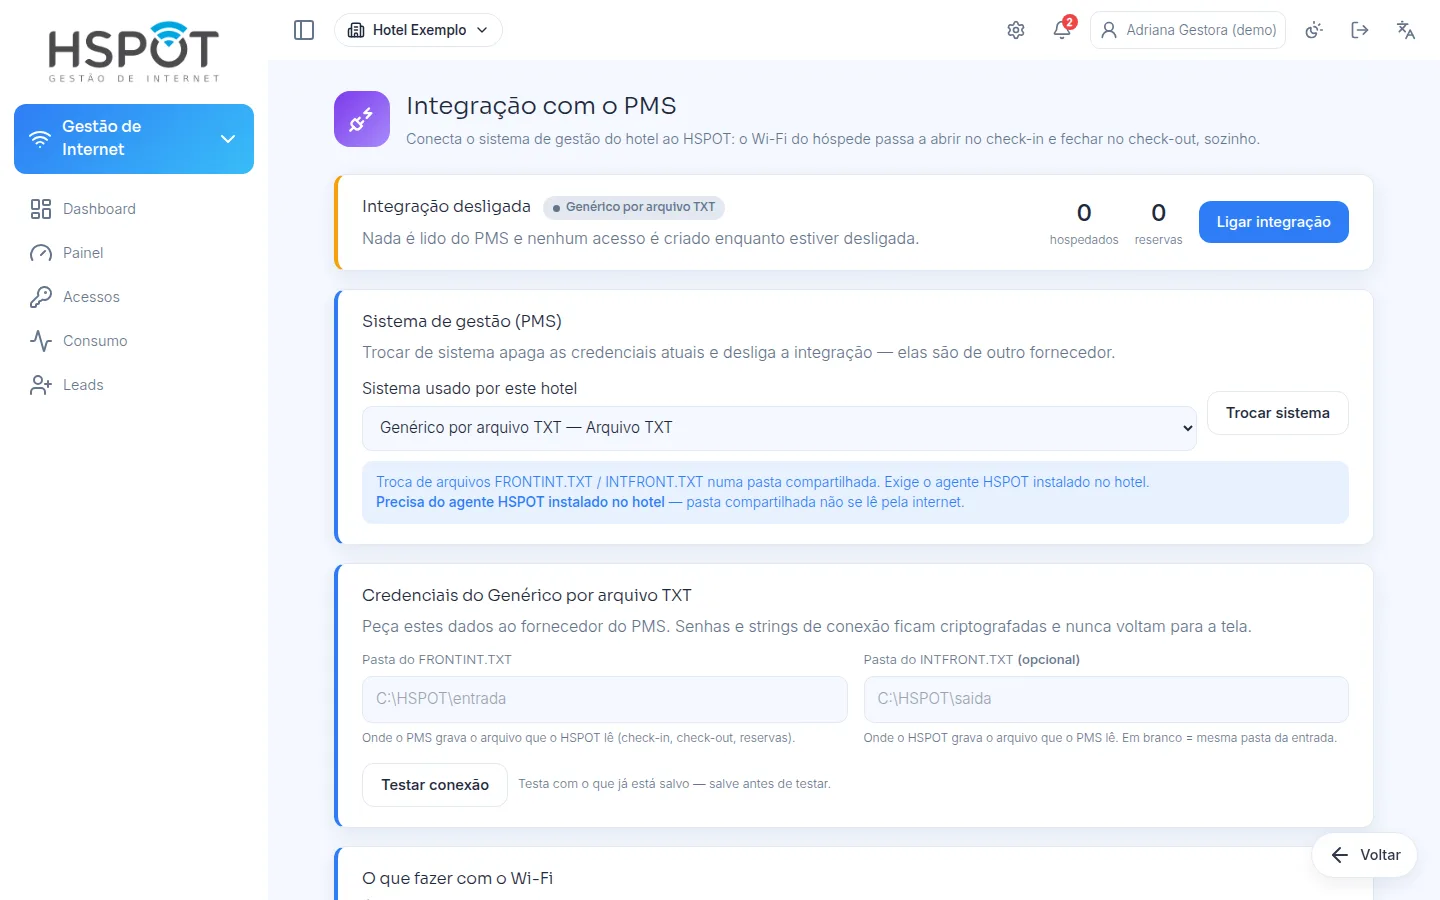Click the Wi-Fi icon in Gestão de Internet
This screenshot has height=900, width=1440.
click(40, 139)
